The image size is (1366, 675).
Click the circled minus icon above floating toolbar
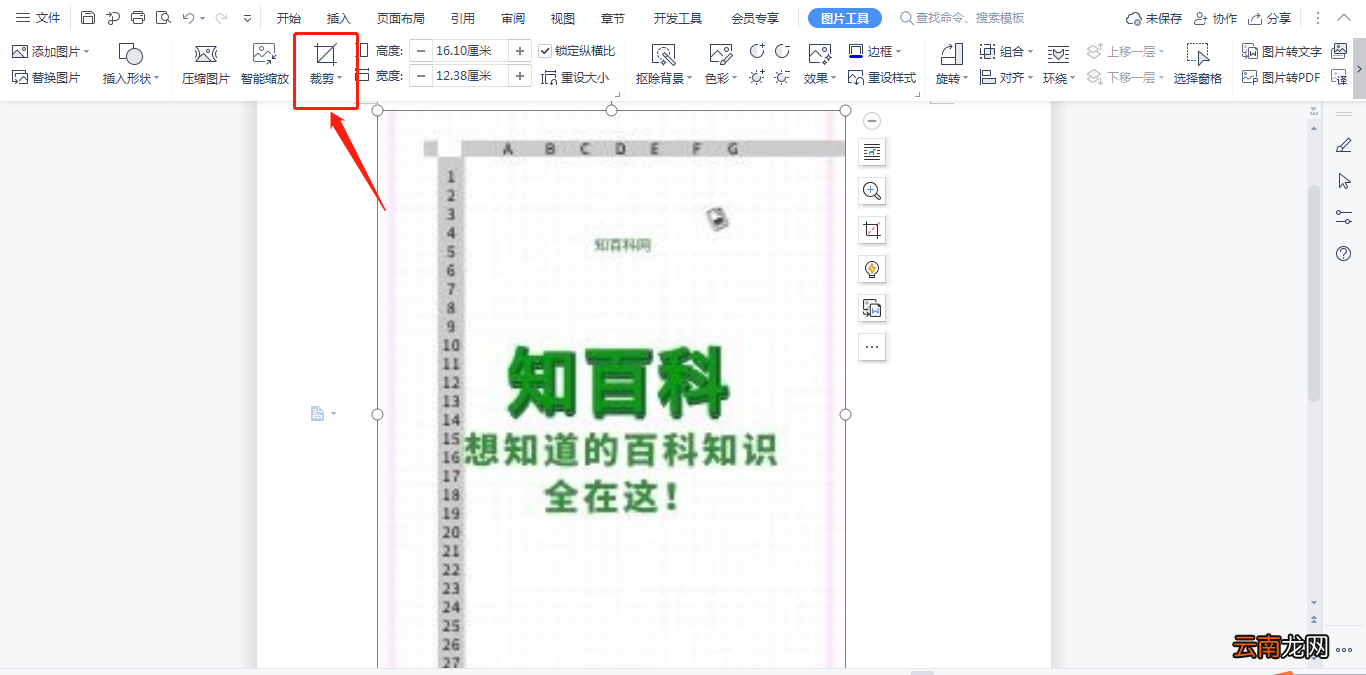click(x=872, y=121)
